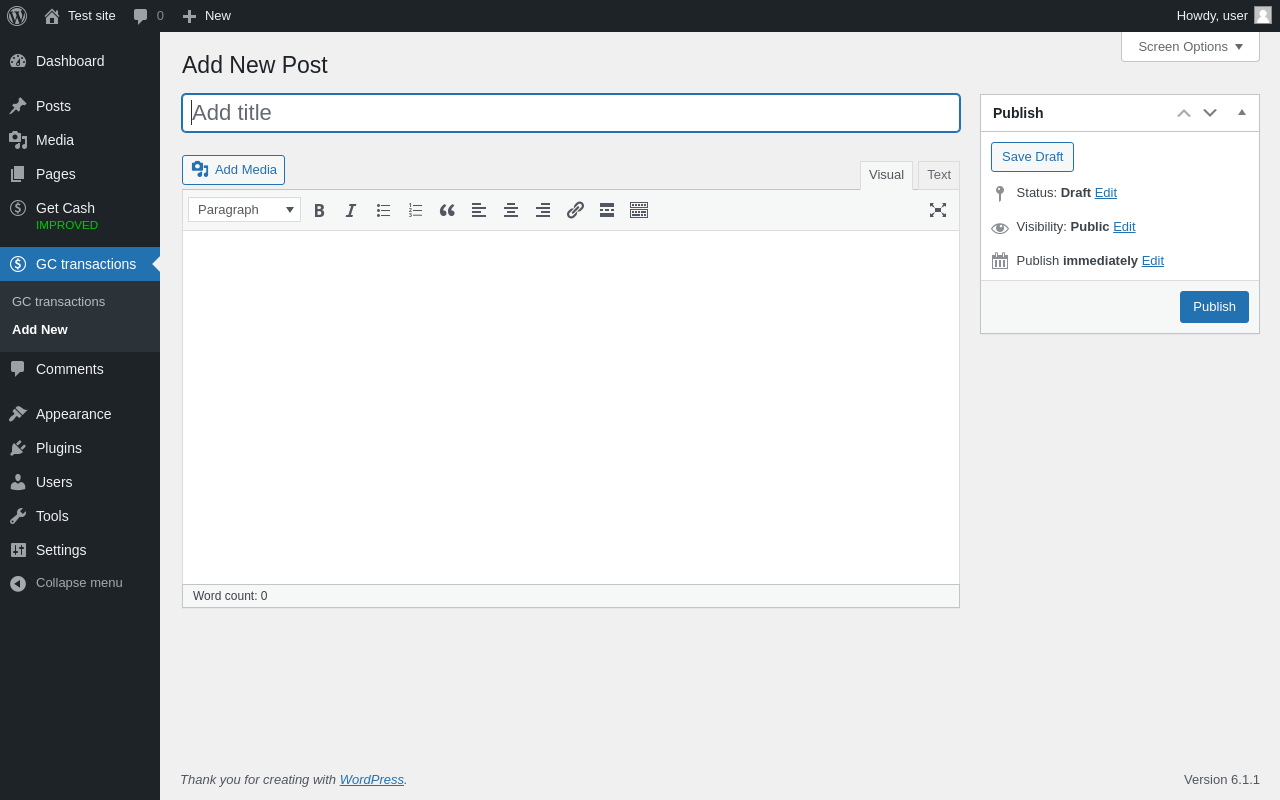The image size is (1280, 800).
Task: Edit the post status
Action: point(1106,192)
